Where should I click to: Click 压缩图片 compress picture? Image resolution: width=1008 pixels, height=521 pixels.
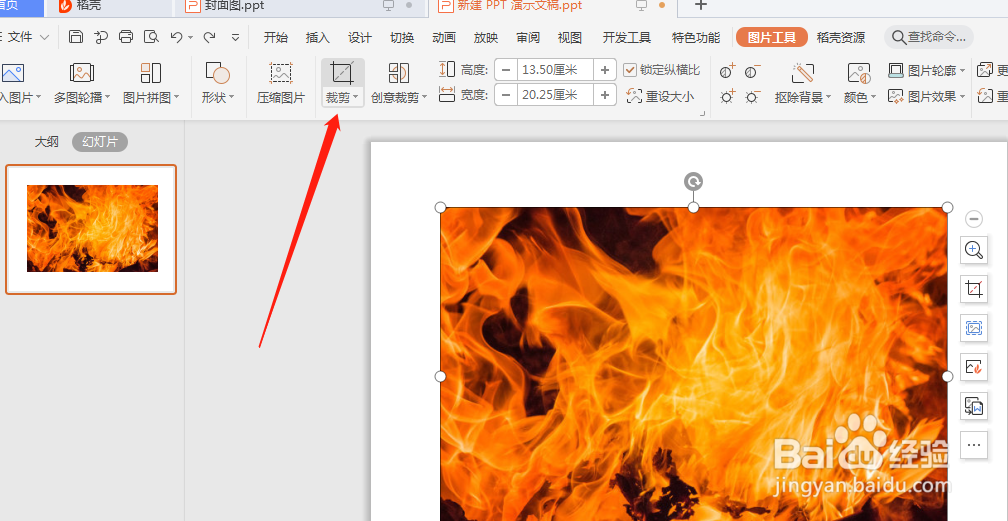(x=281, y=83)
